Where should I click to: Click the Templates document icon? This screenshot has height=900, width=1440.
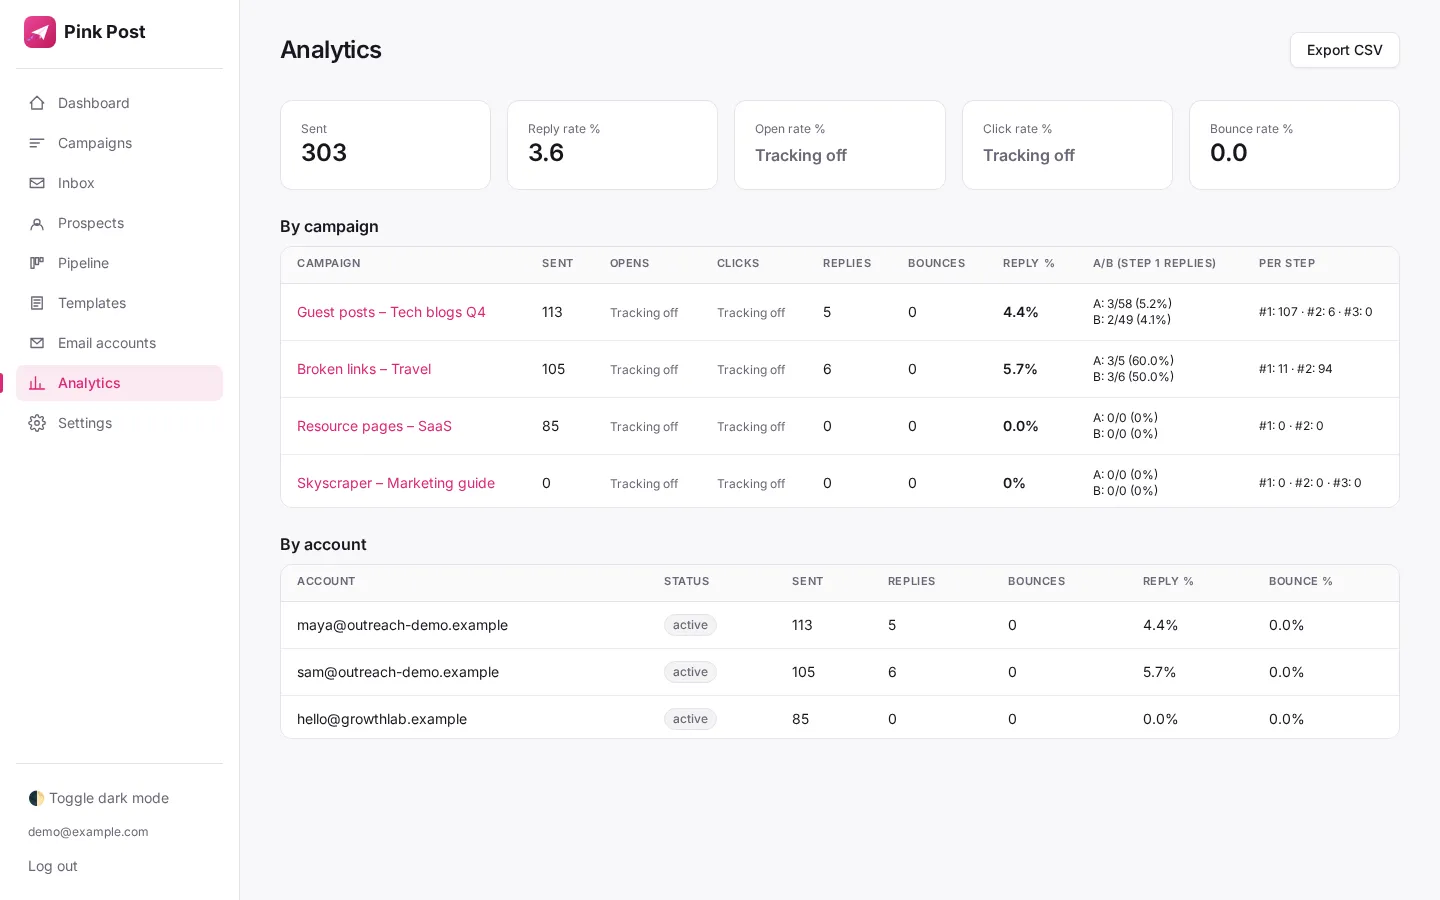coord(37,303)
